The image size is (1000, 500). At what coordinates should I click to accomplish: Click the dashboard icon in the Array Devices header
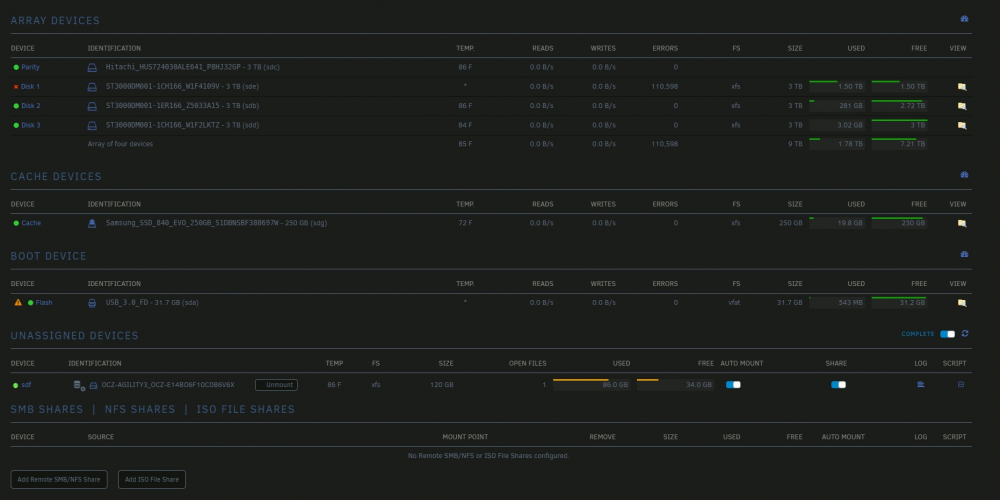964,19
